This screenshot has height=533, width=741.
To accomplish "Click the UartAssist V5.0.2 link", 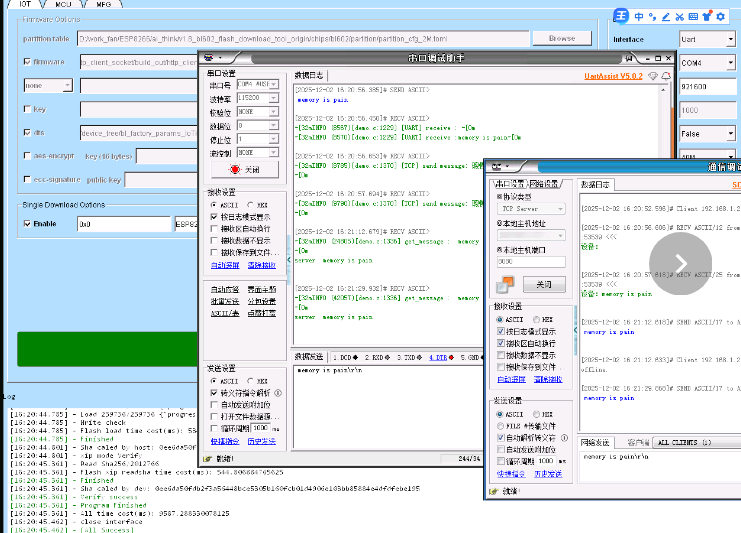I will tap(613, 76).
